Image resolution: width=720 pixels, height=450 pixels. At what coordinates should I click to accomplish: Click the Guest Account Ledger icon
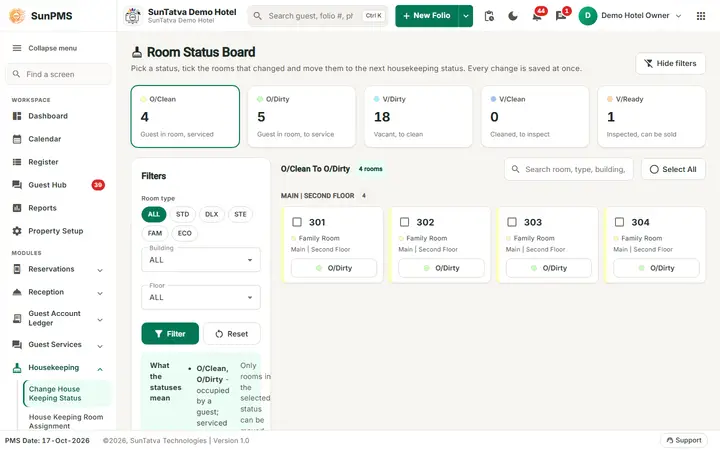pyautogui.click(x=17, y=318)
